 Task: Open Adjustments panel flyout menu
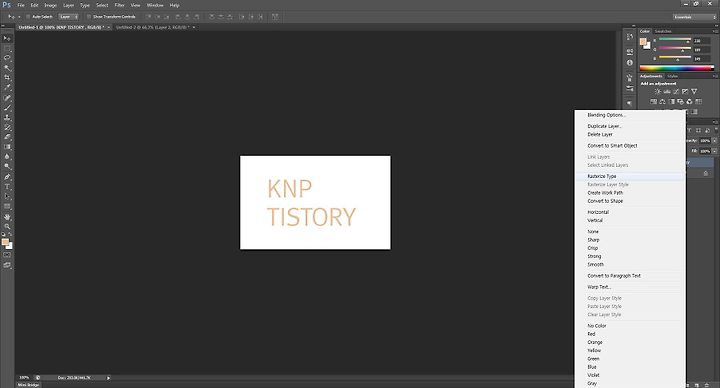[714, 76]
